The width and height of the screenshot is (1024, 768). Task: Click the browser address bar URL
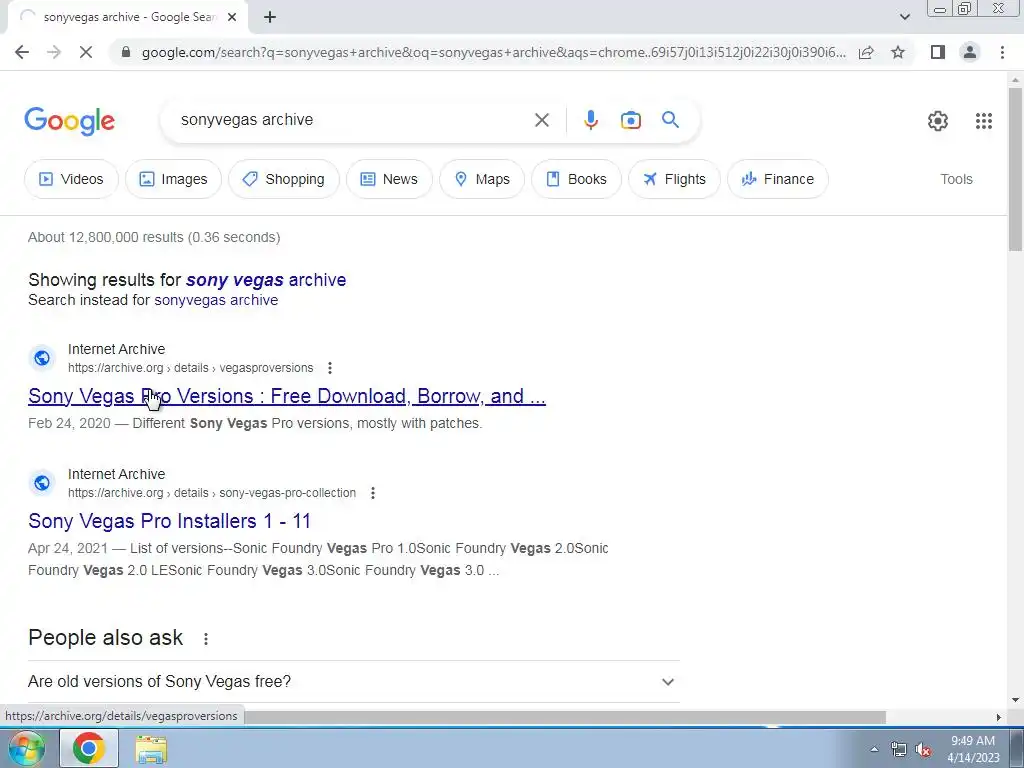tap(494, 52)
